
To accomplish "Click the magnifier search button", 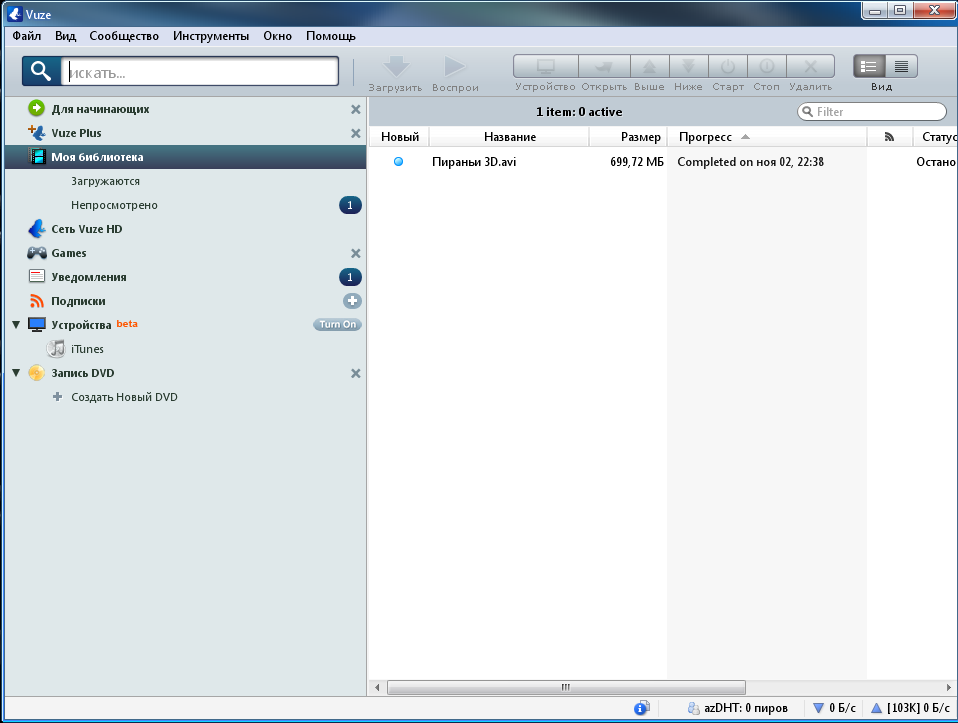I will [x=41, y=71].
